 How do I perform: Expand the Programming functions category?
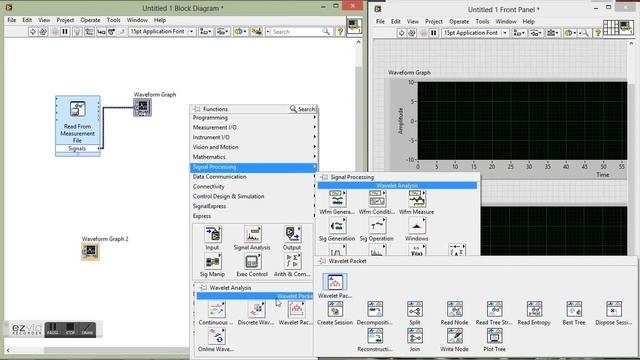254,118
